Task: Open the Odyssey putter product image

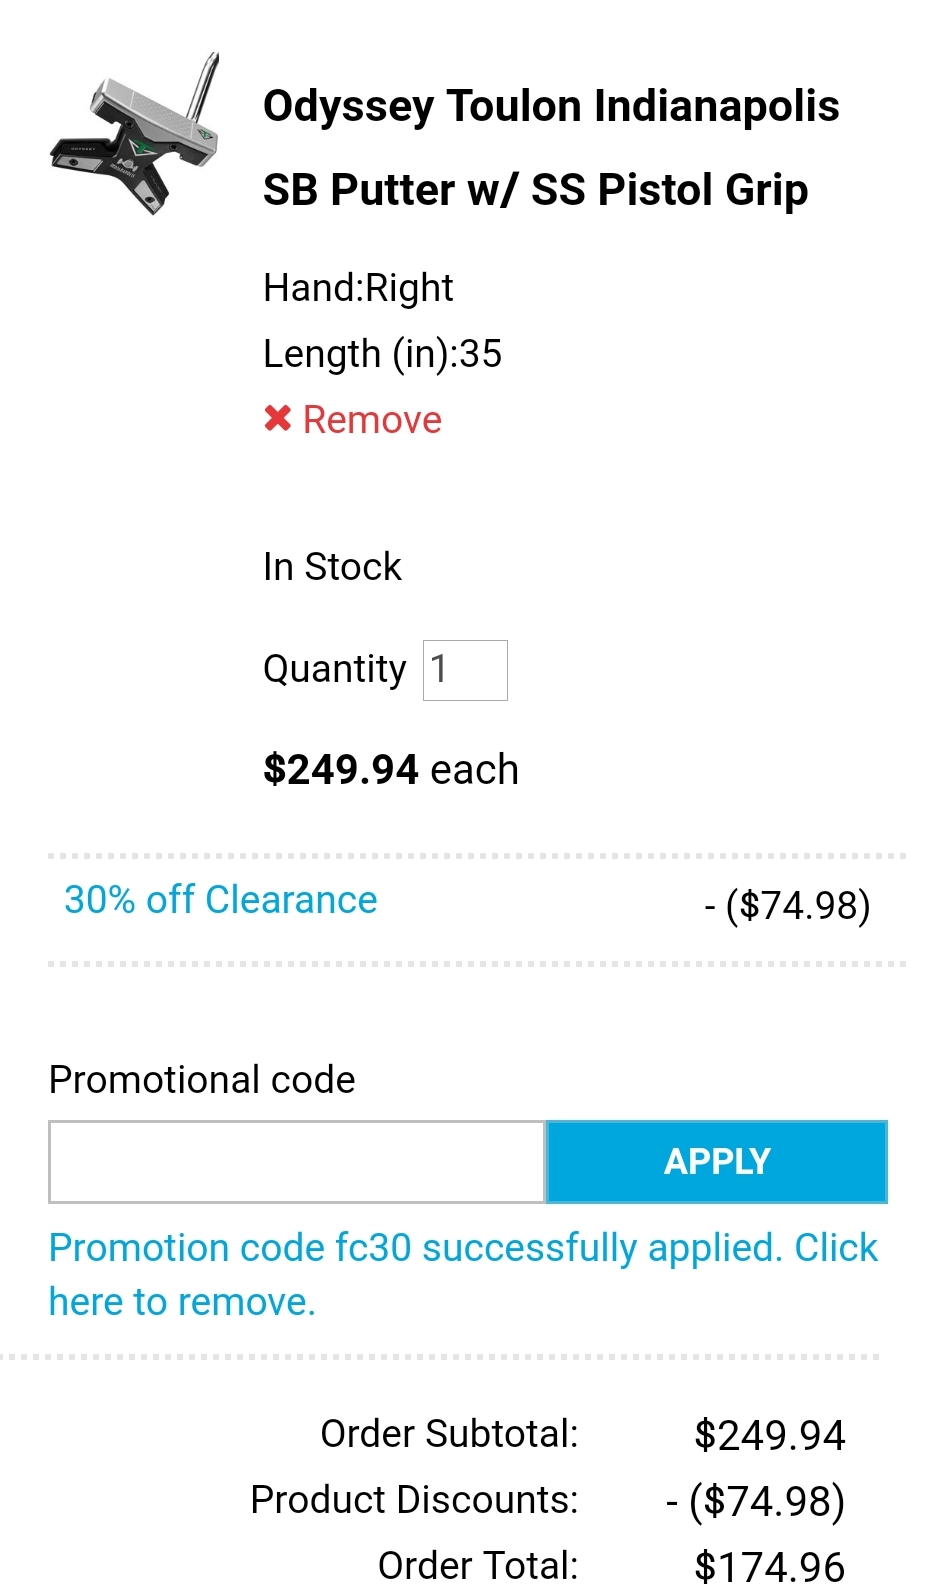Action: click(136, 134)
